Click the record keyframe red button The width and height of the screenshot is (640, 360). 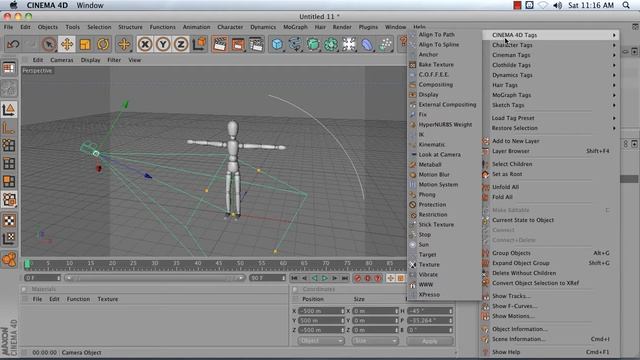[358, 278]
